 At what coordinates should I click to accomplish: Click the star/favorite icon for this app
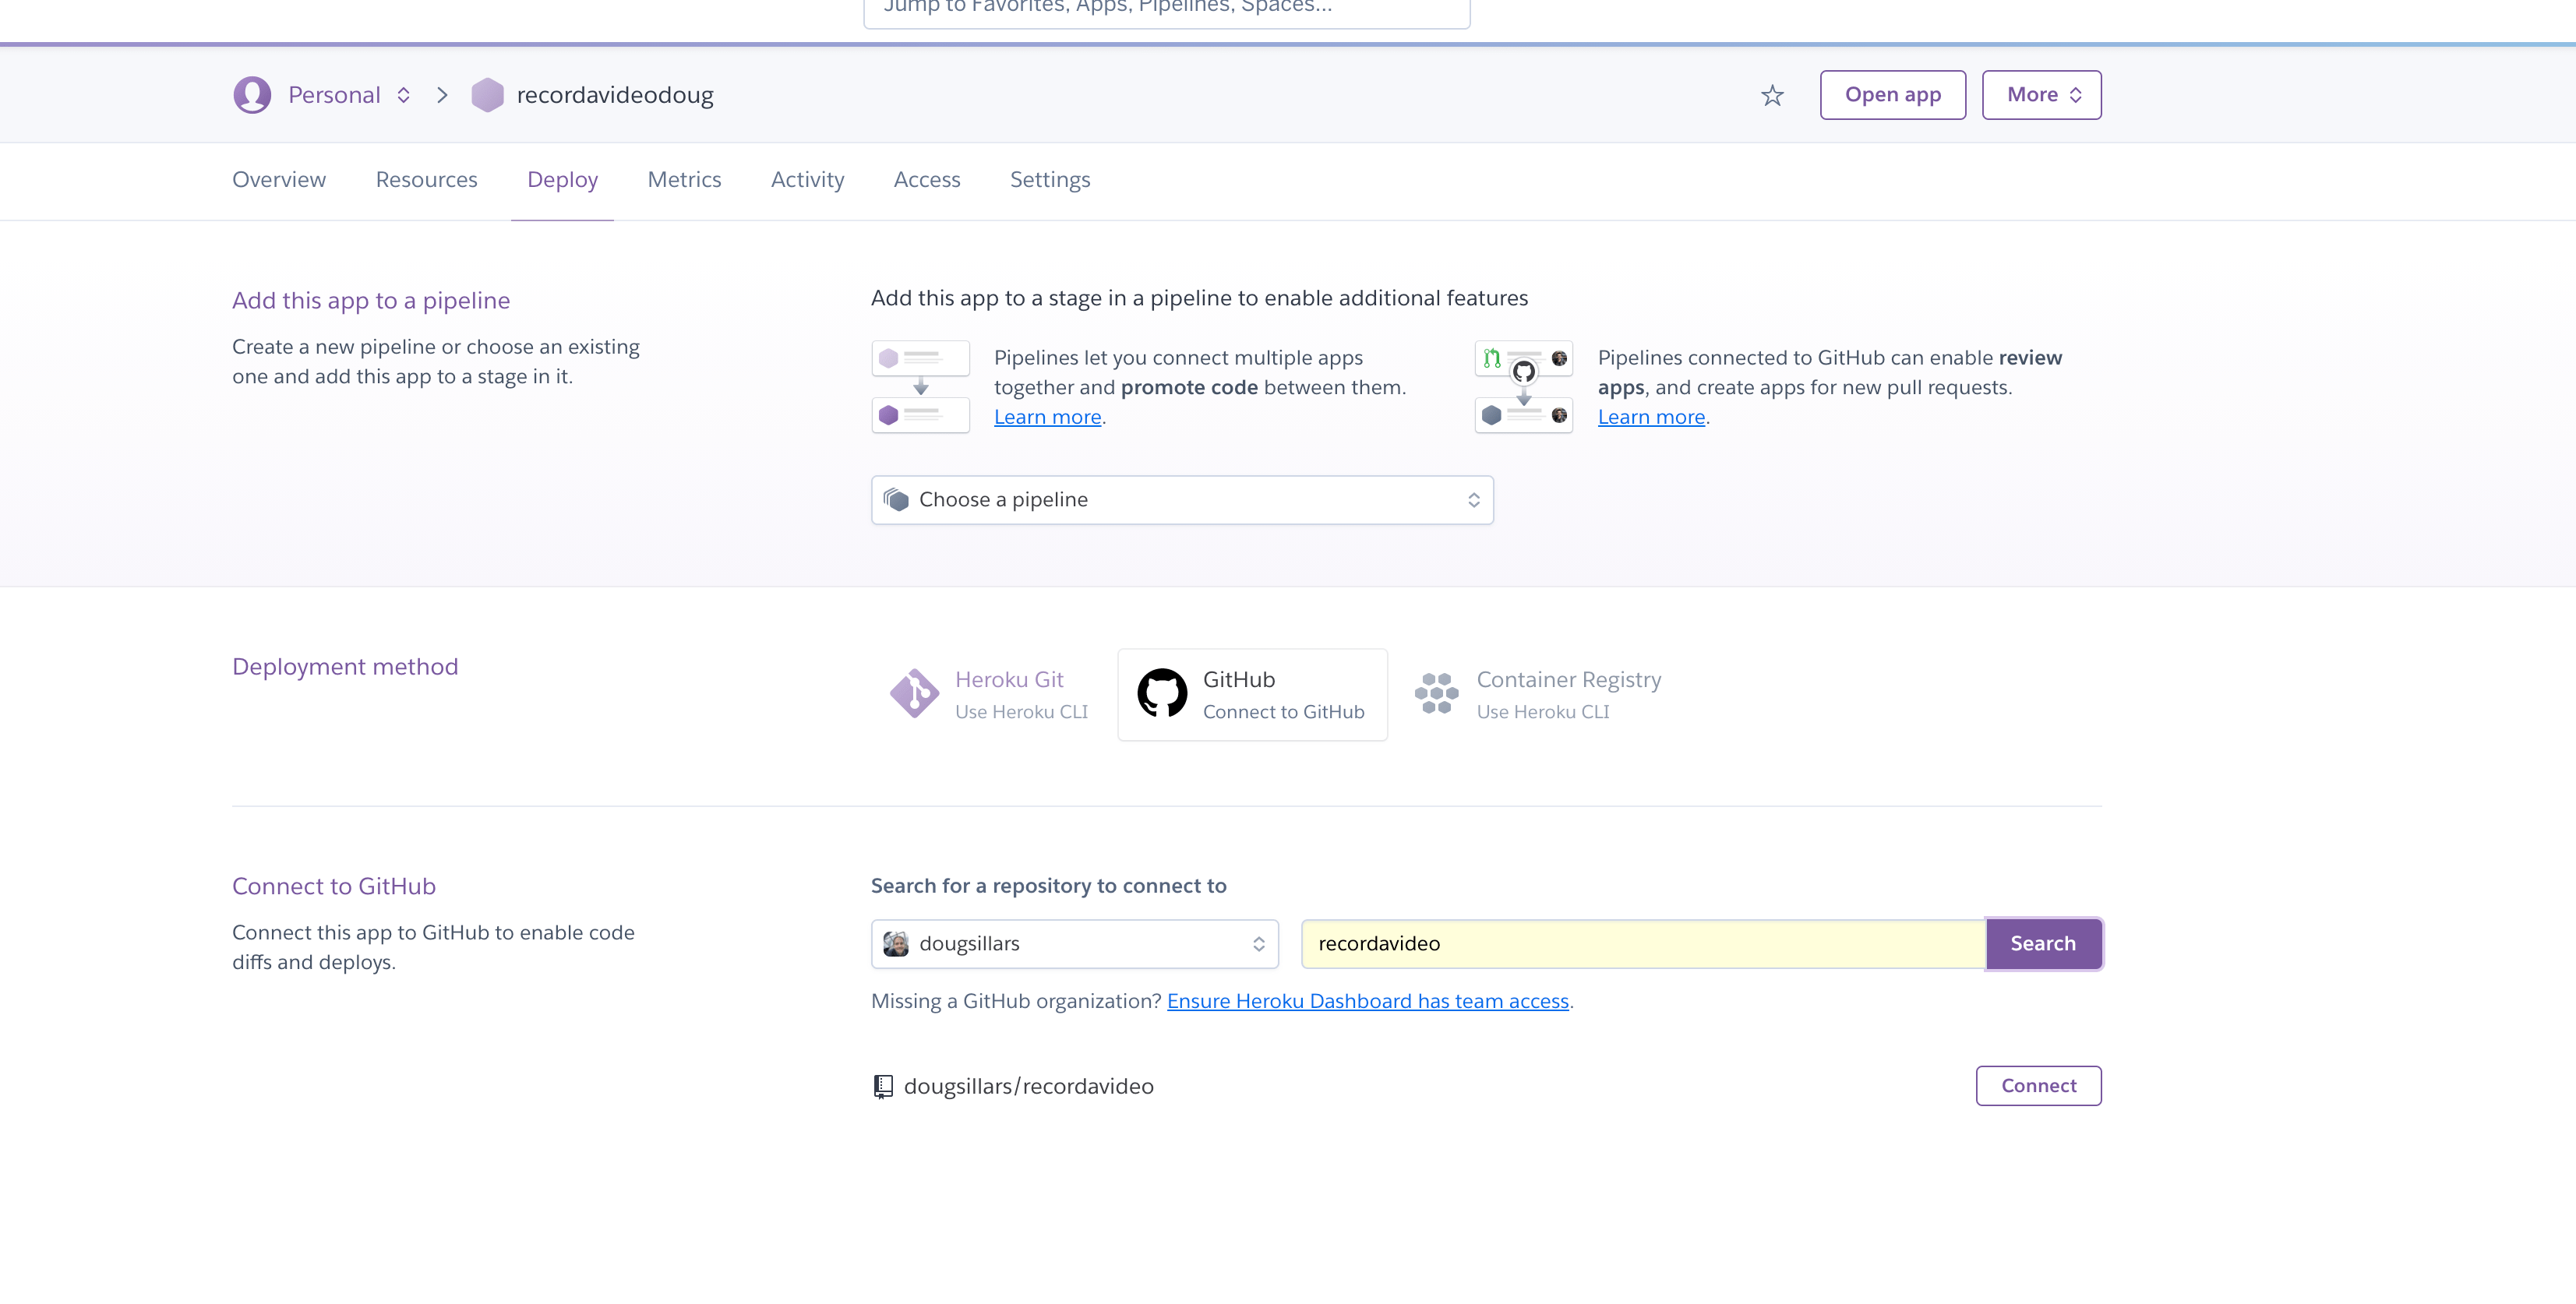[1771, 95]
